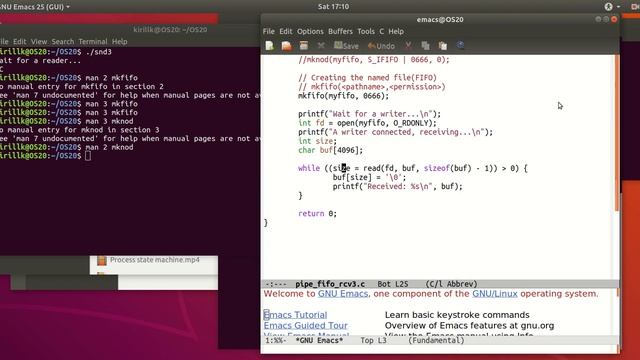Open the Emacs Edit menu

tap(286, 31)
